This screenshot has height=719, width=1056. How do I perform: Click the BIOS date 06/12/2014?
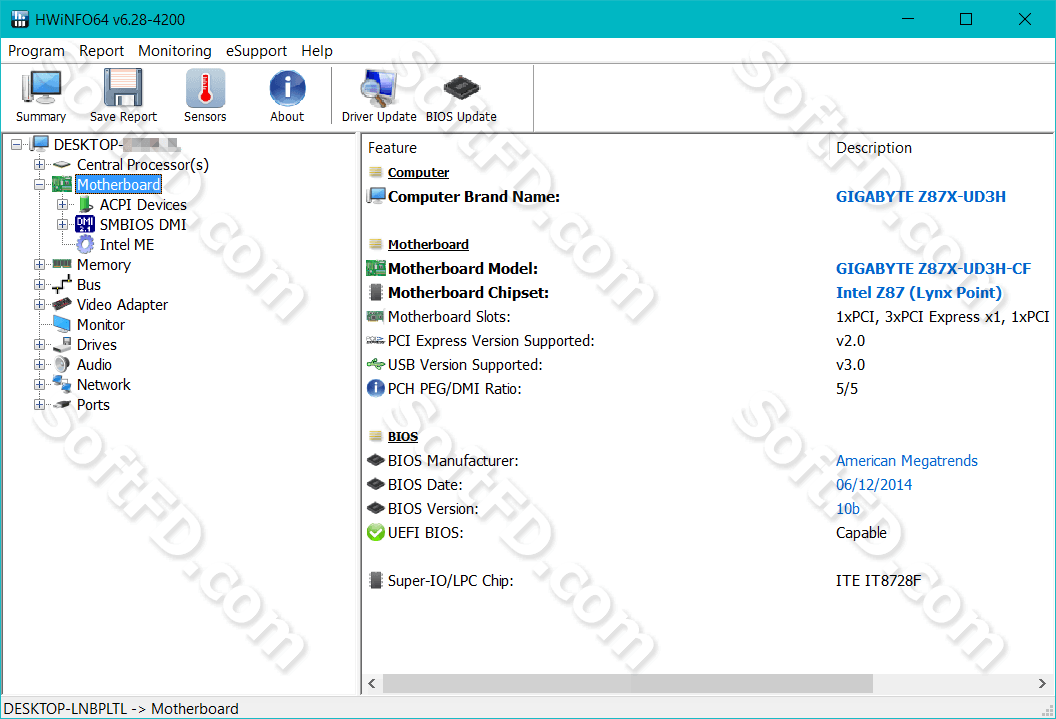873,485
